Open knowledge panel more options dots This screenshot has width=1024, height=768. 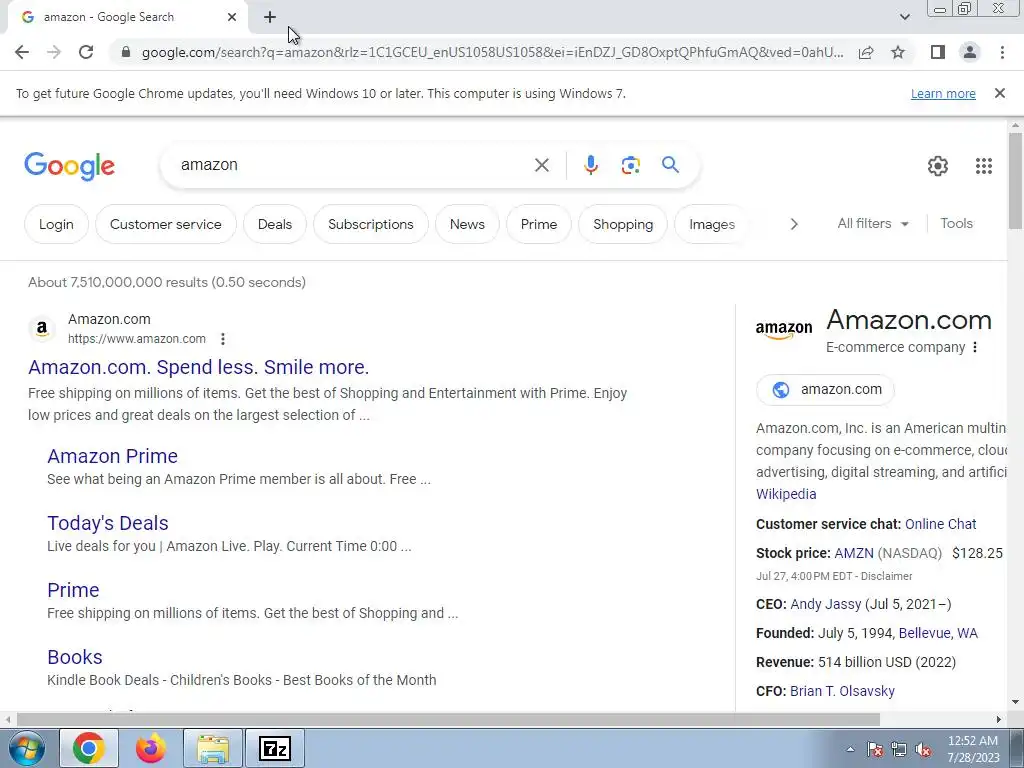pyautogui.click(x=975, y=347)
